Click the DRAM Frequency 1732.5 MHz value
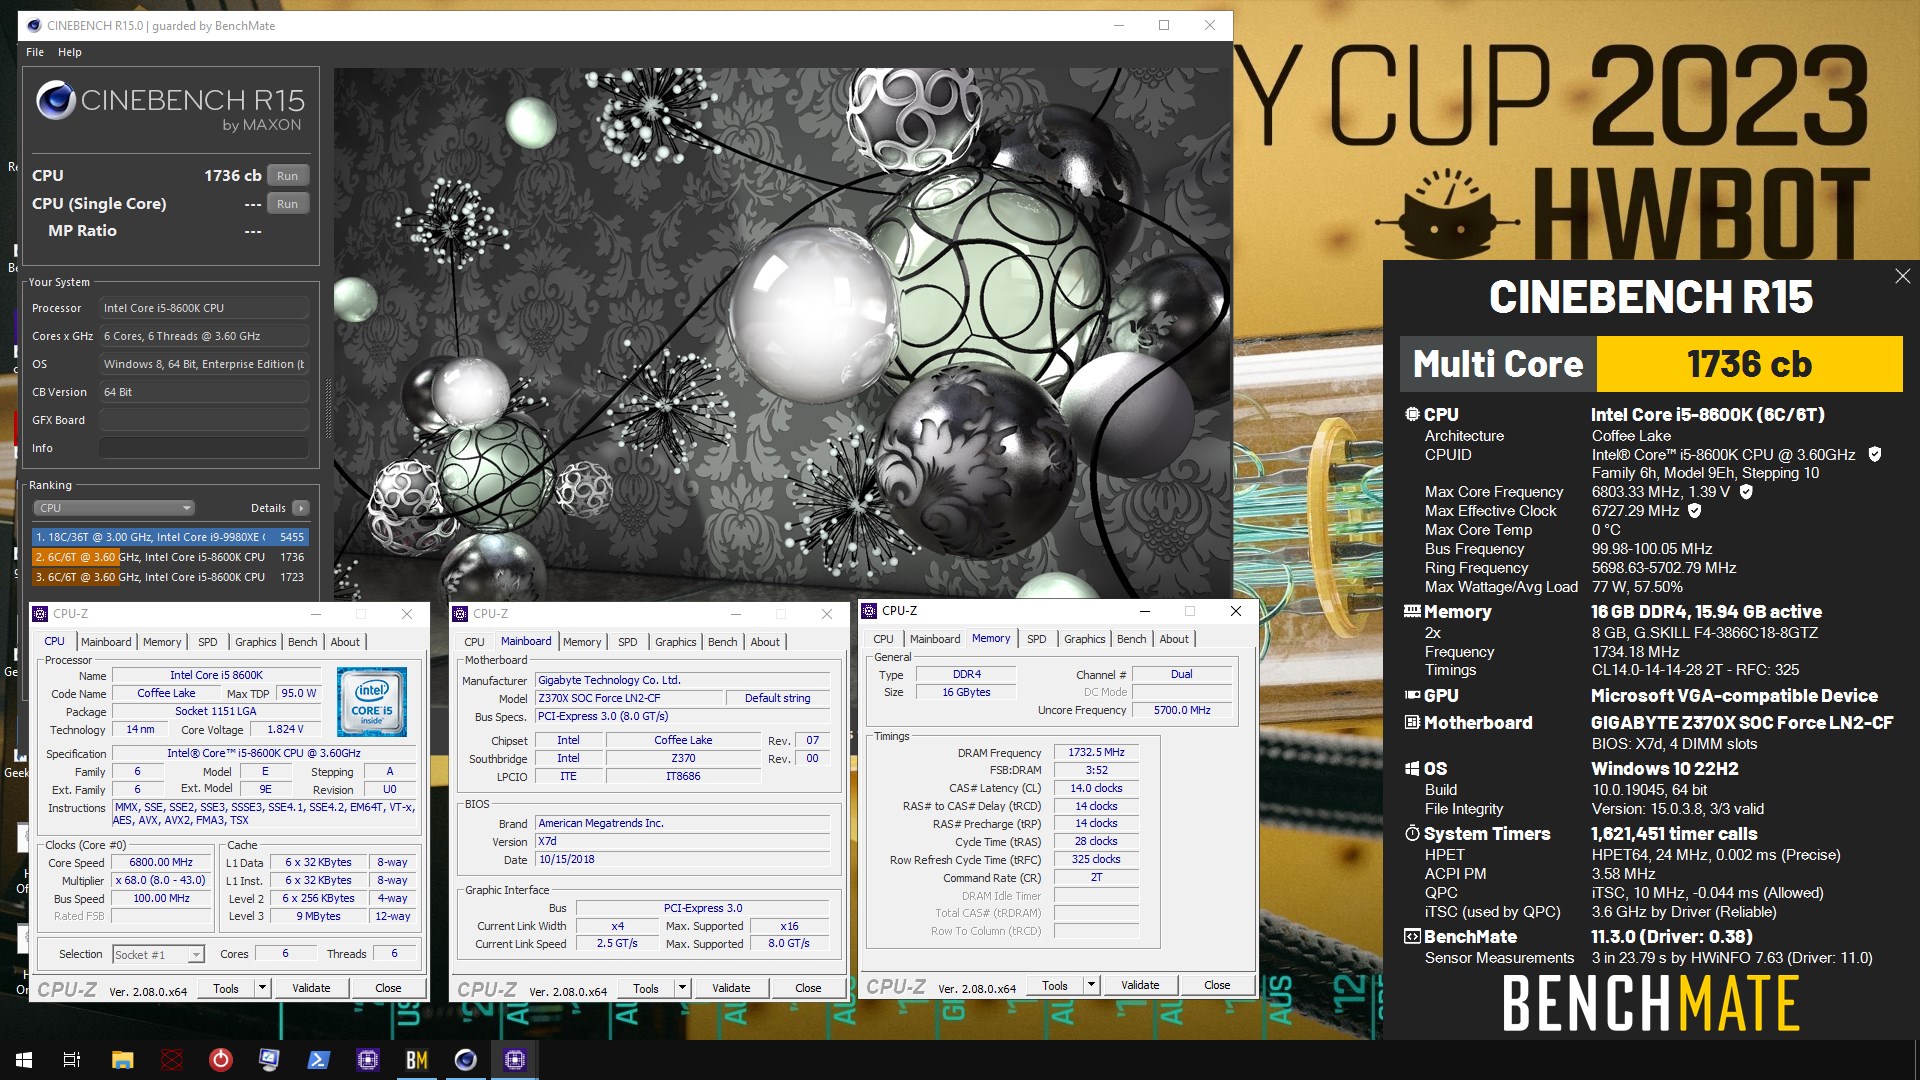The height and width of the screenshot is (1080, 1920). (x=1096, y=753)
